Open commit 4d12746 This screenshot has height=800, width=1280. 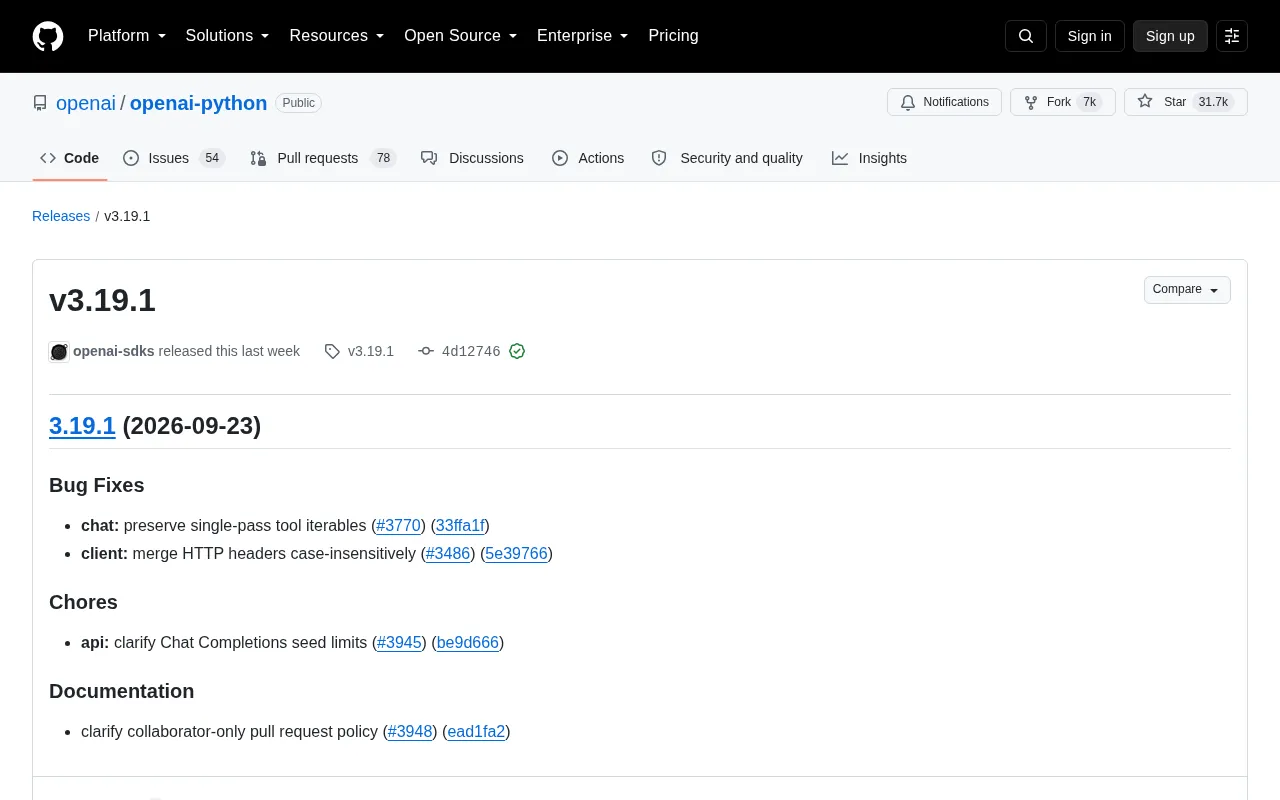pyautogui.click(x=471, y=351)
